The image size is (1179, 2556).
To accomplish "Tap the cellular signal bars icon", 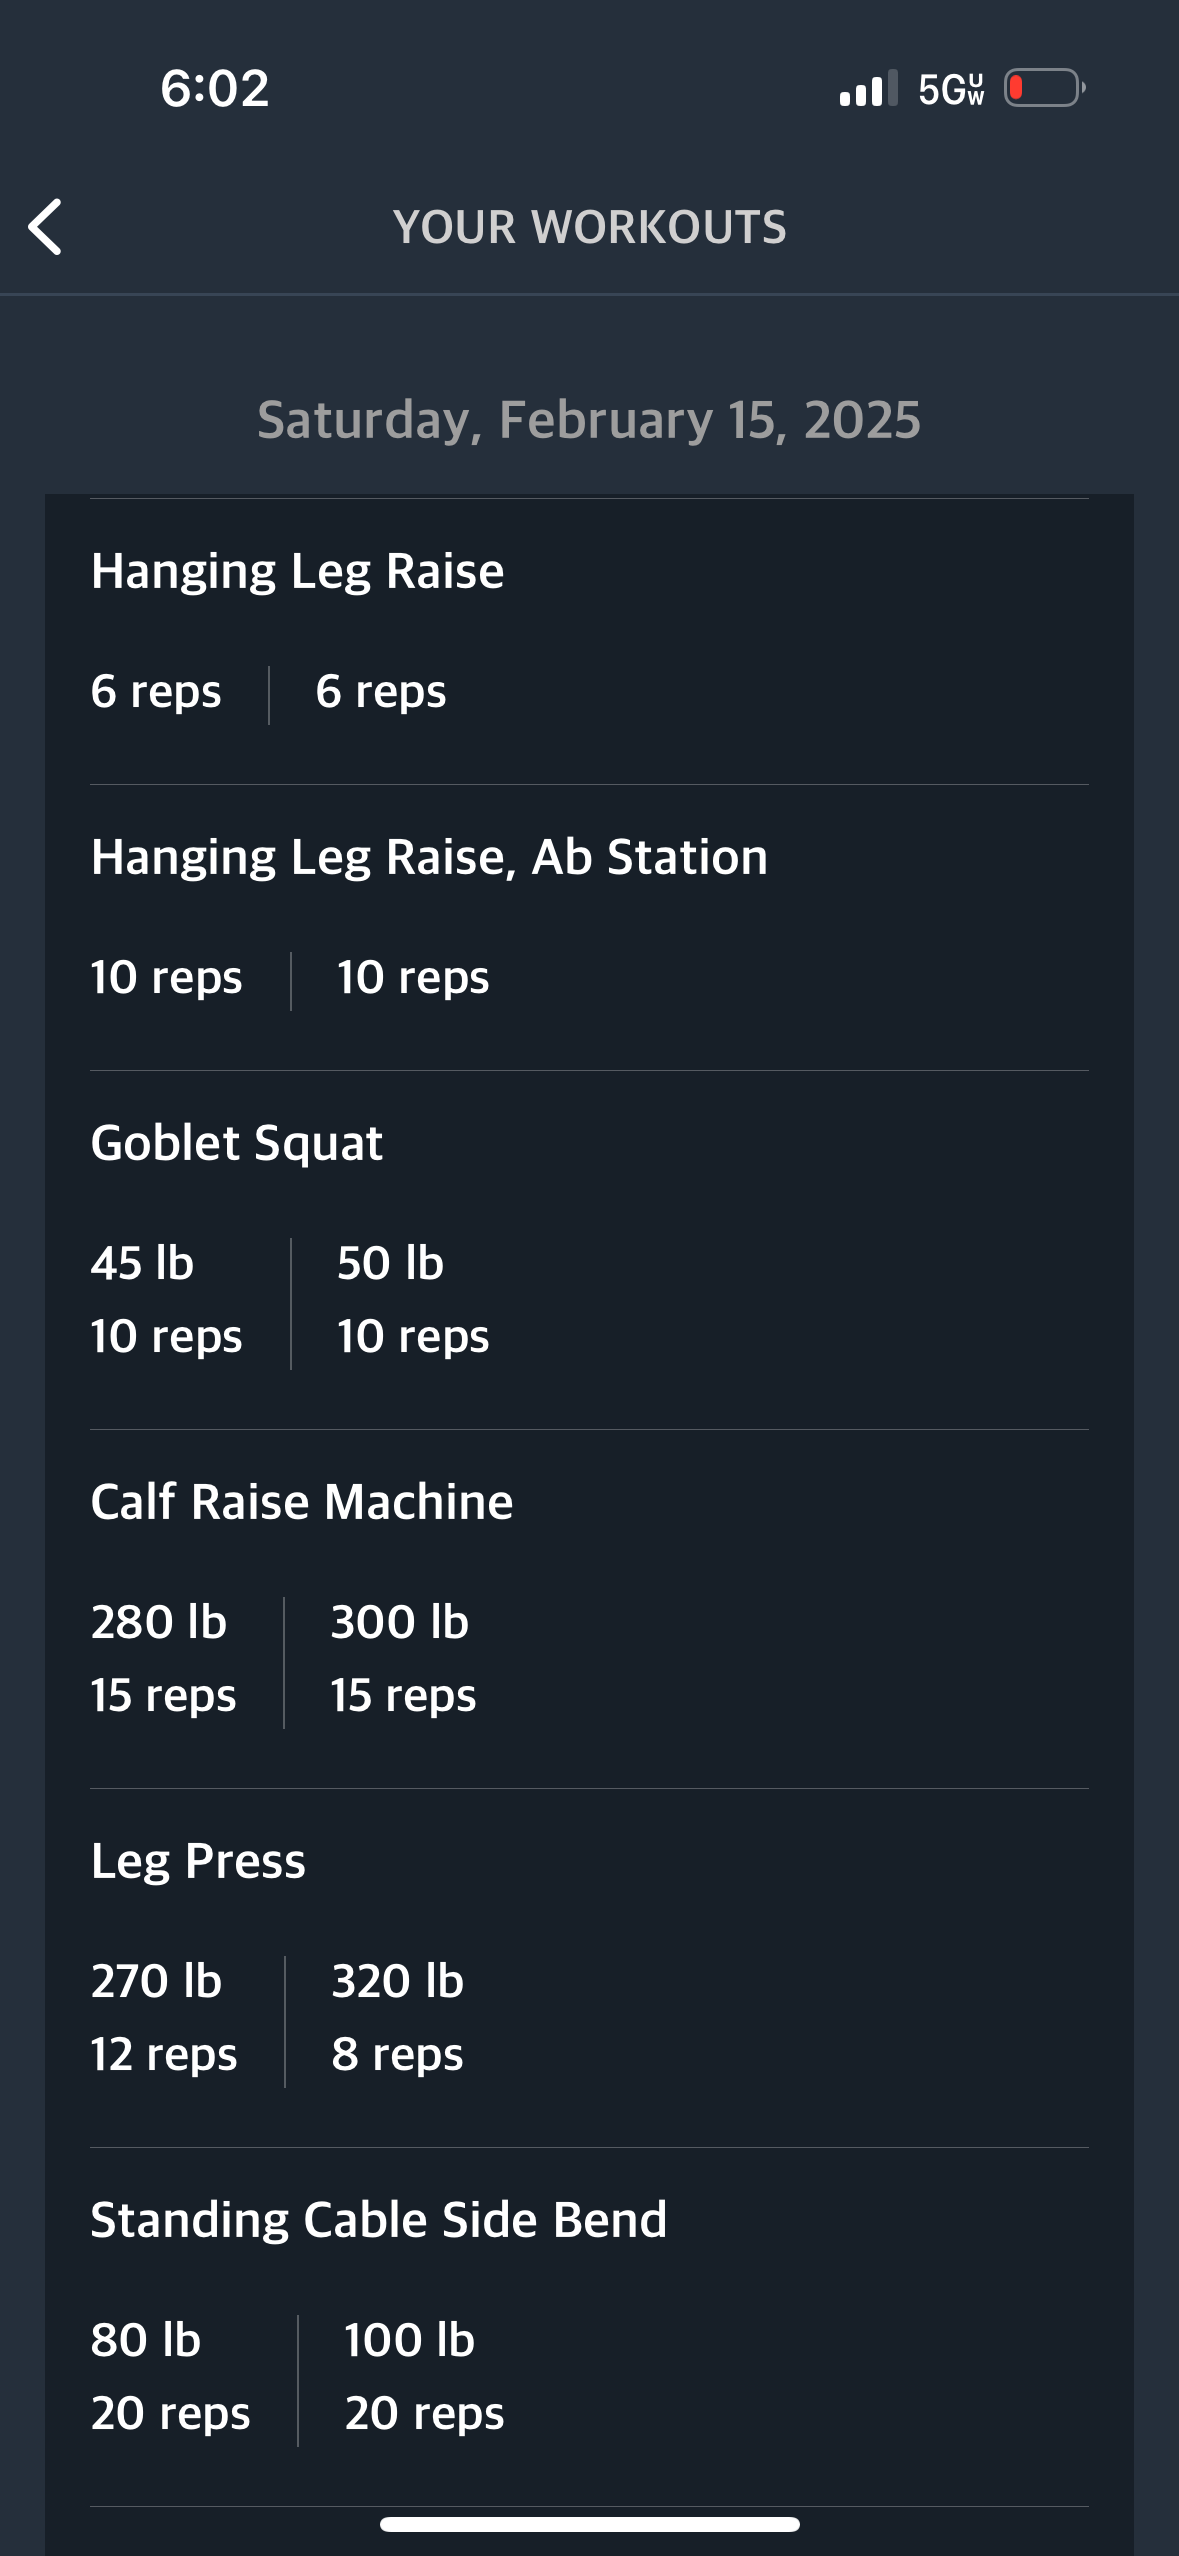I will pos(868,88).
